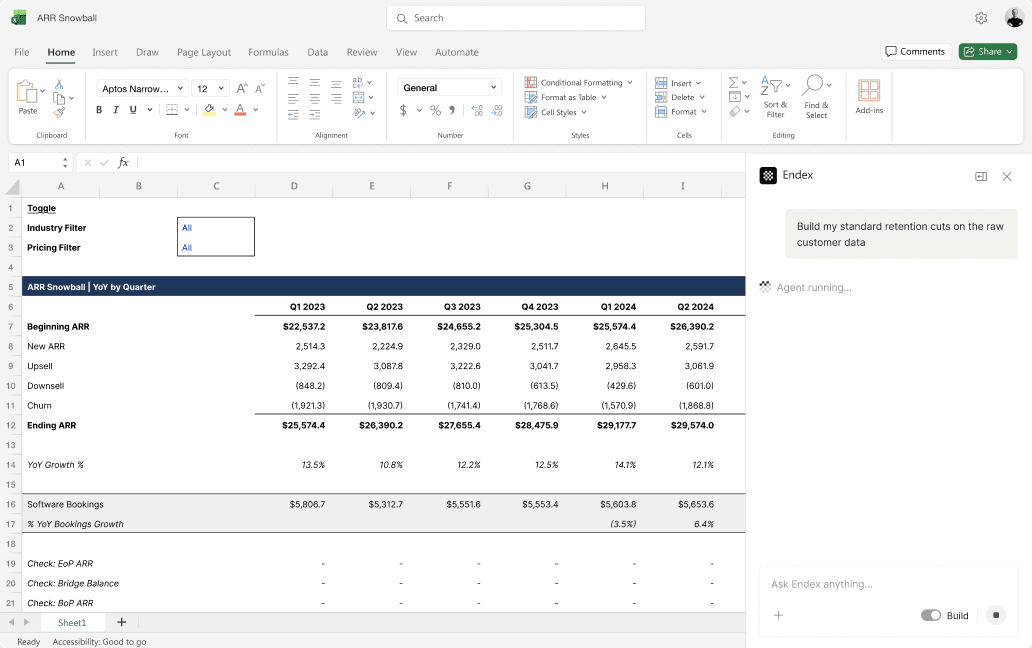
Task: Decrease decimal places
Action: (x=497, y=111)
